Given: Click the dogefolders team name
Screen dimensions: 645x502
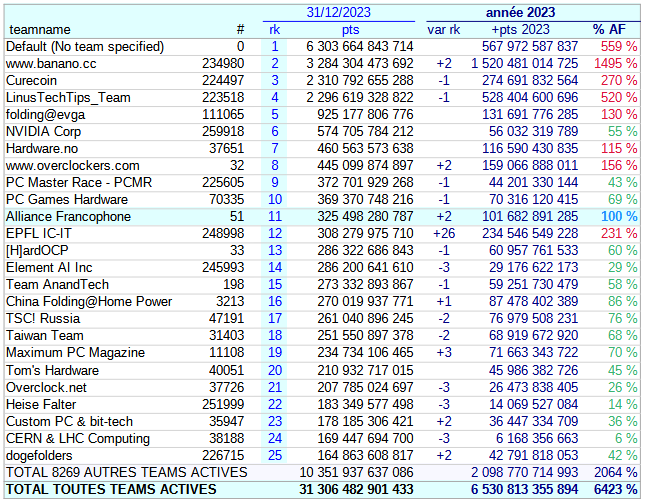Looking at the screenshot, I should tap(40, 455).
